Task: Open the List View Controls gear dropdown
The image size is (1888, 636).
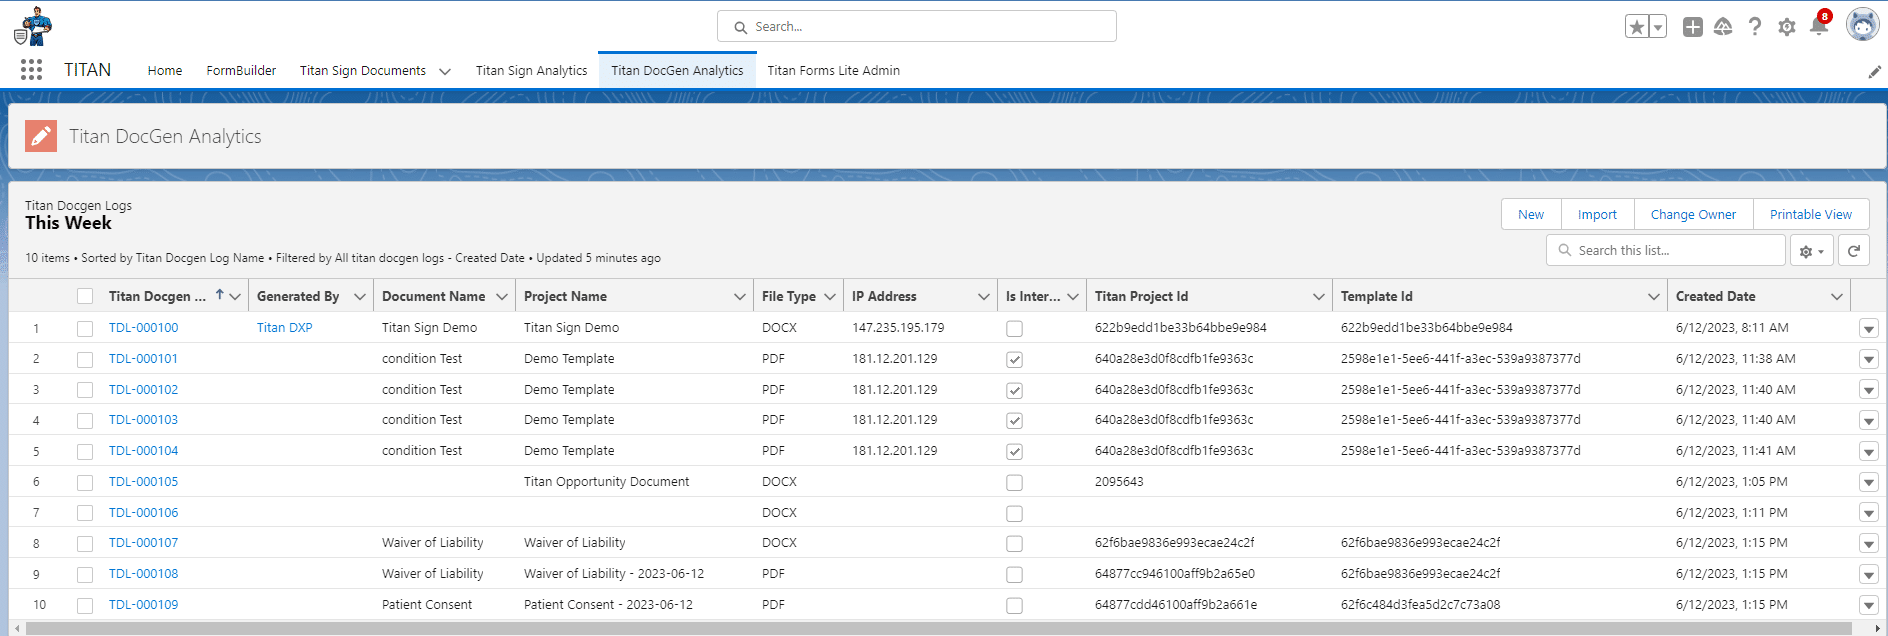Action: coord(1811,251)
